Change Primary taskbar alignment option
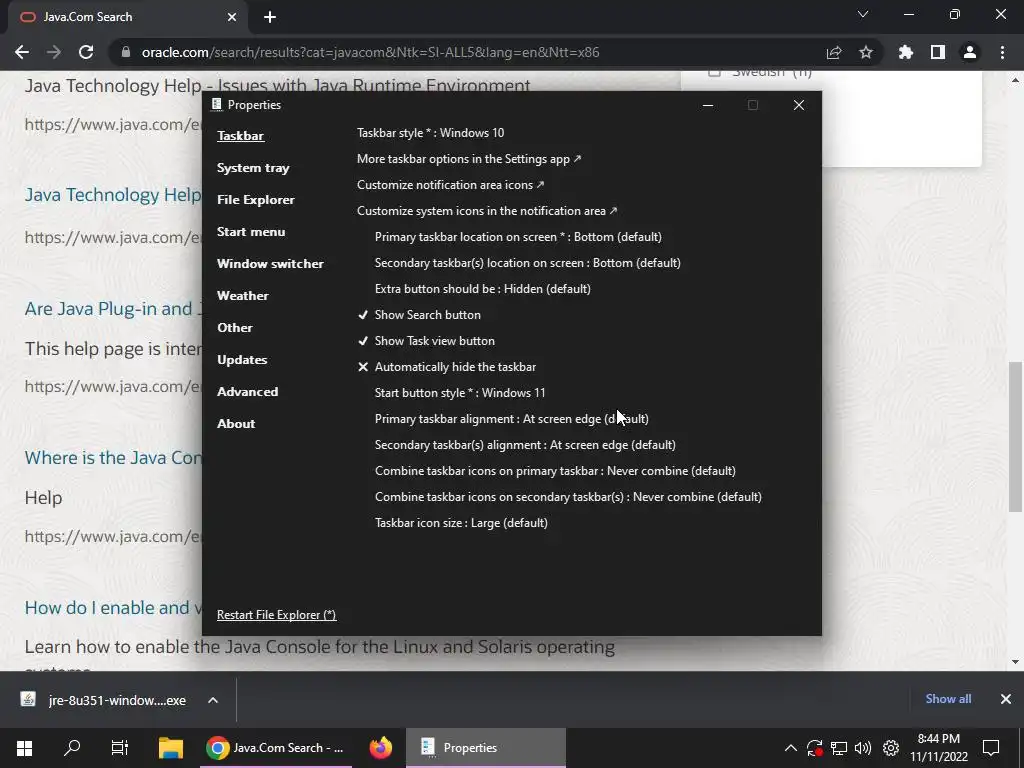 point(511,419)
